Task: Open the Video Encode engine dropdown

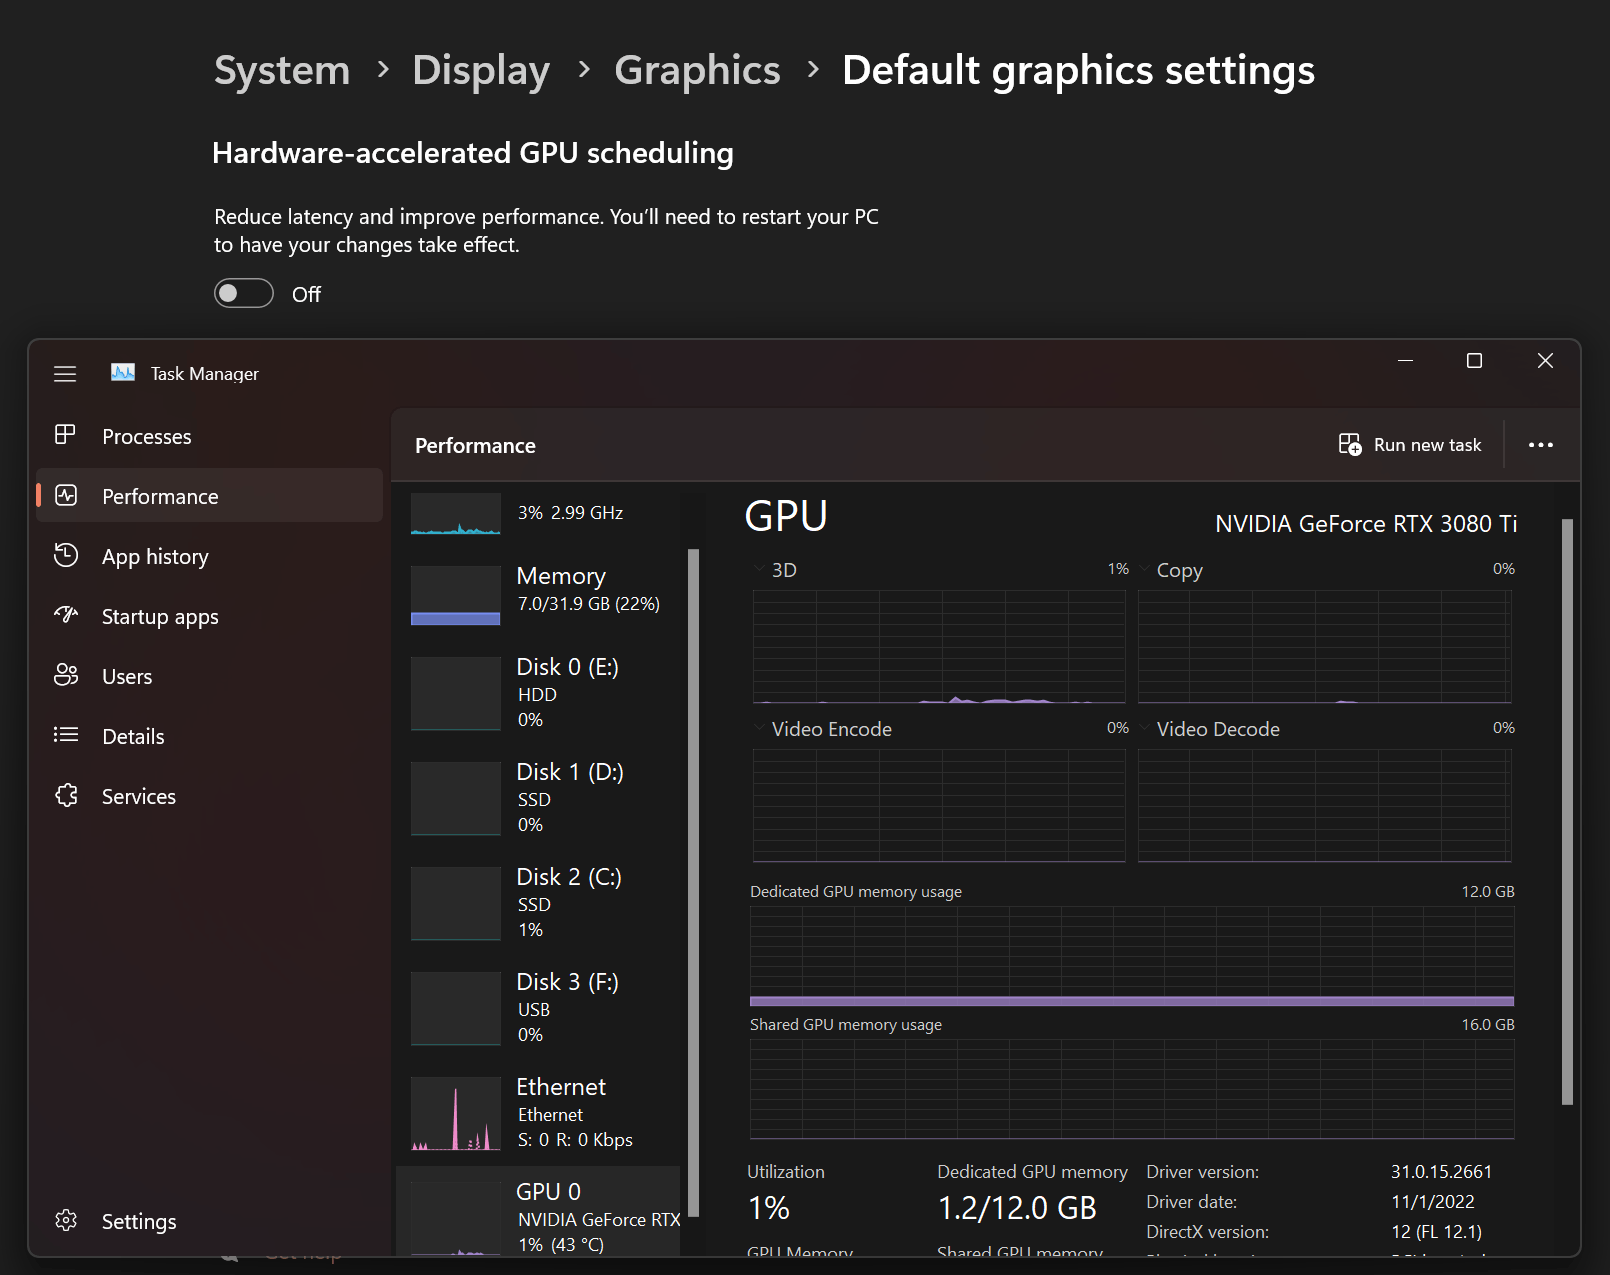Action: 760,729
